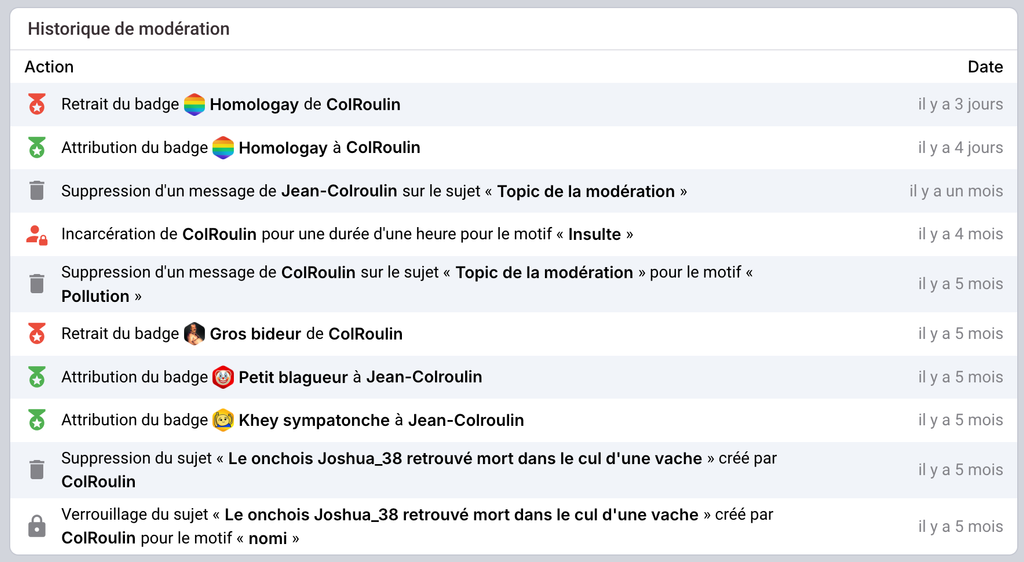Click the Khey sympatonche badge emoji image

click(223, 420)
